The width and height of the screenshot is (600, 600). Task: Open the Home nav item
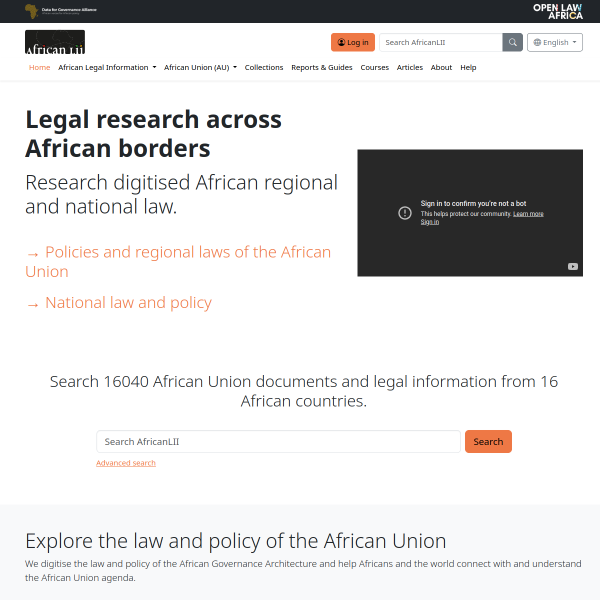pos(40,68)
